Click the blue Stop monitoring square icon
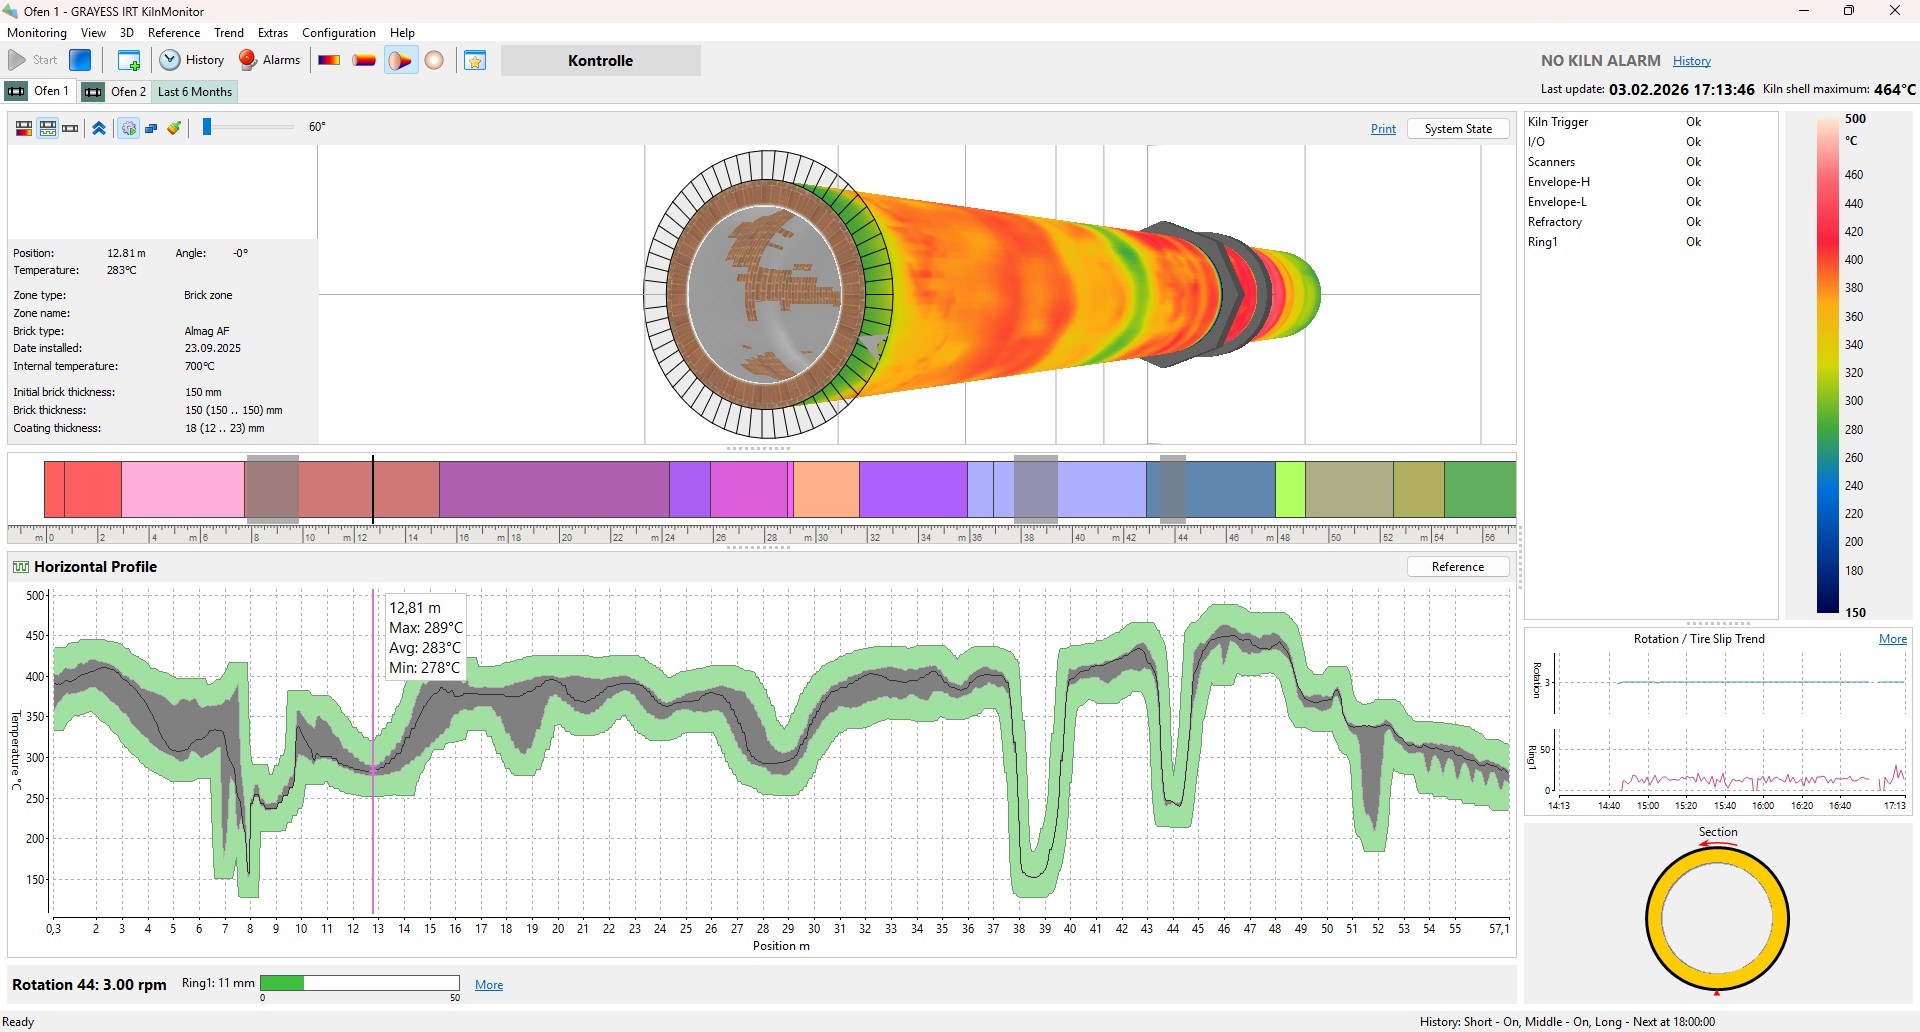 tap(80, 60)
